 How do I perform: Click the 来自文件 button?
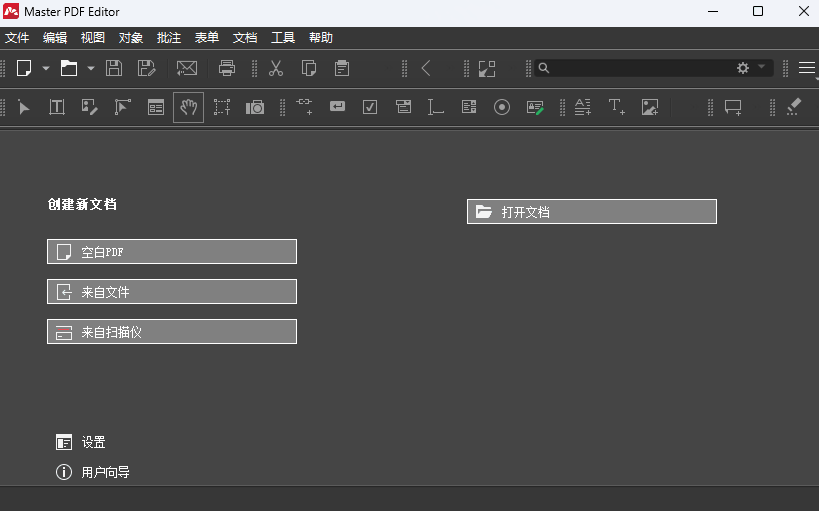pos(172,292)
